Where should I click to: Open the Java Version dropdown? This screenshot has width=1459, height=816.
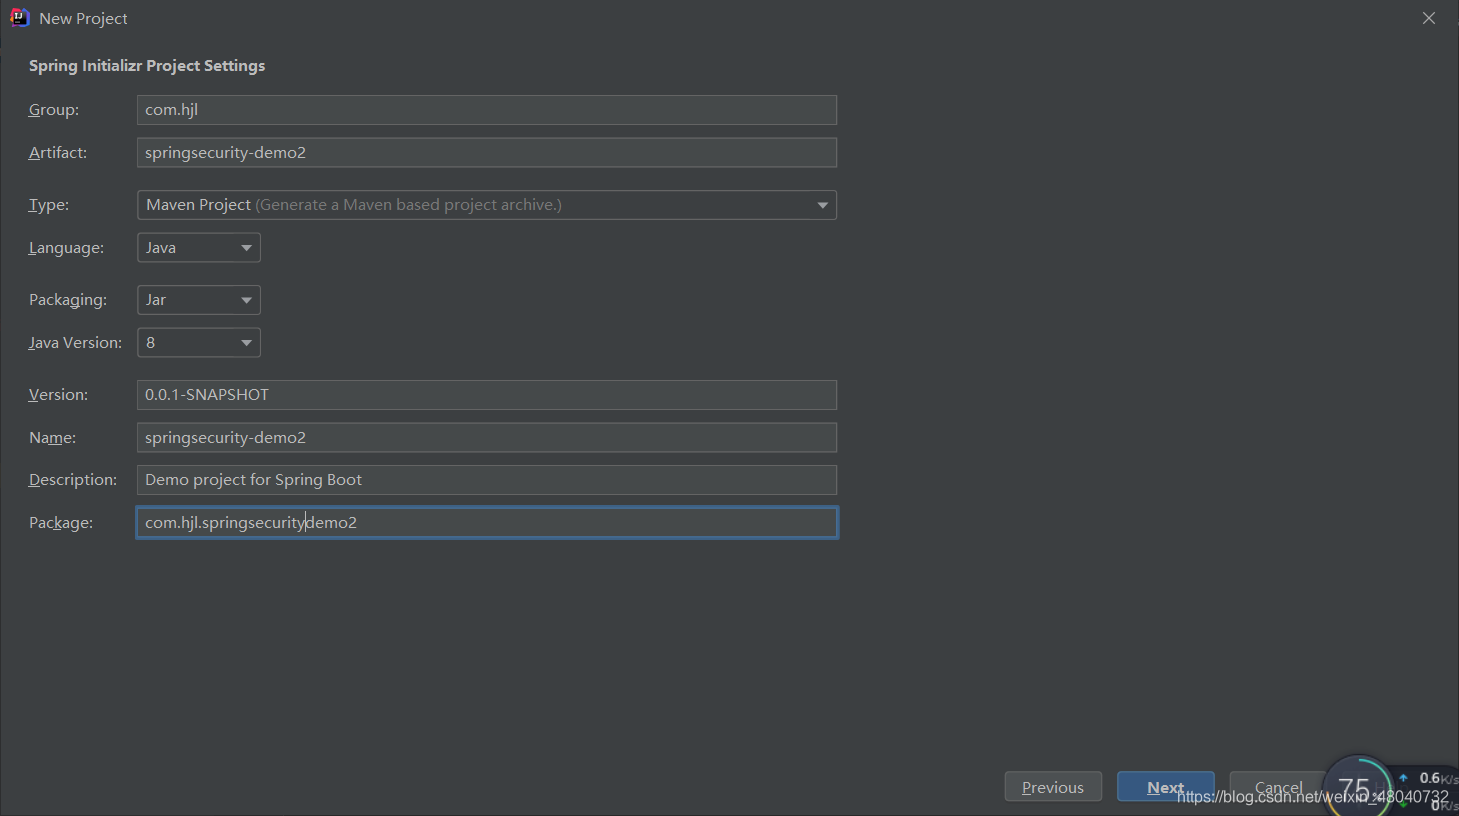point(199,343)
